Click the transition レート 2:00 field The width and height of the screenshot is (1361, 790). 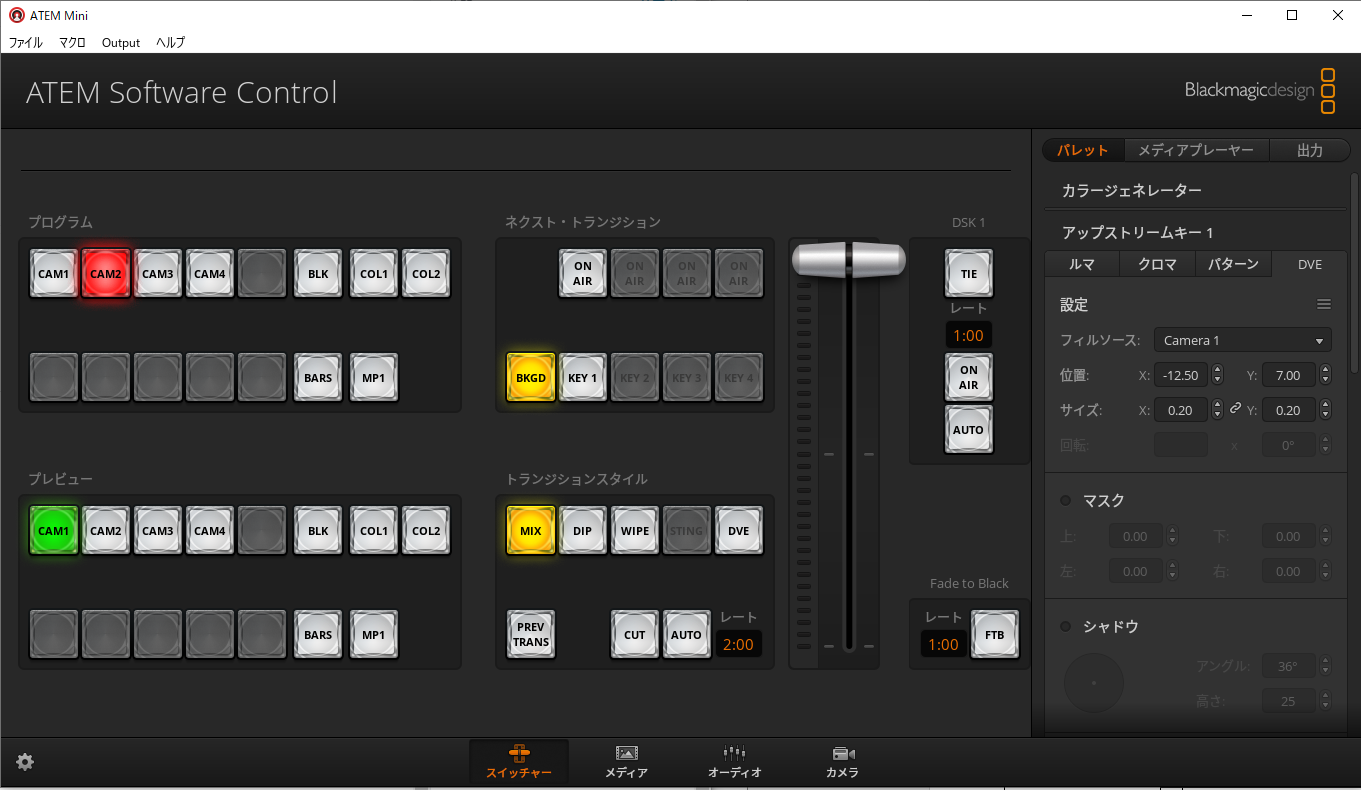point(738,645)
